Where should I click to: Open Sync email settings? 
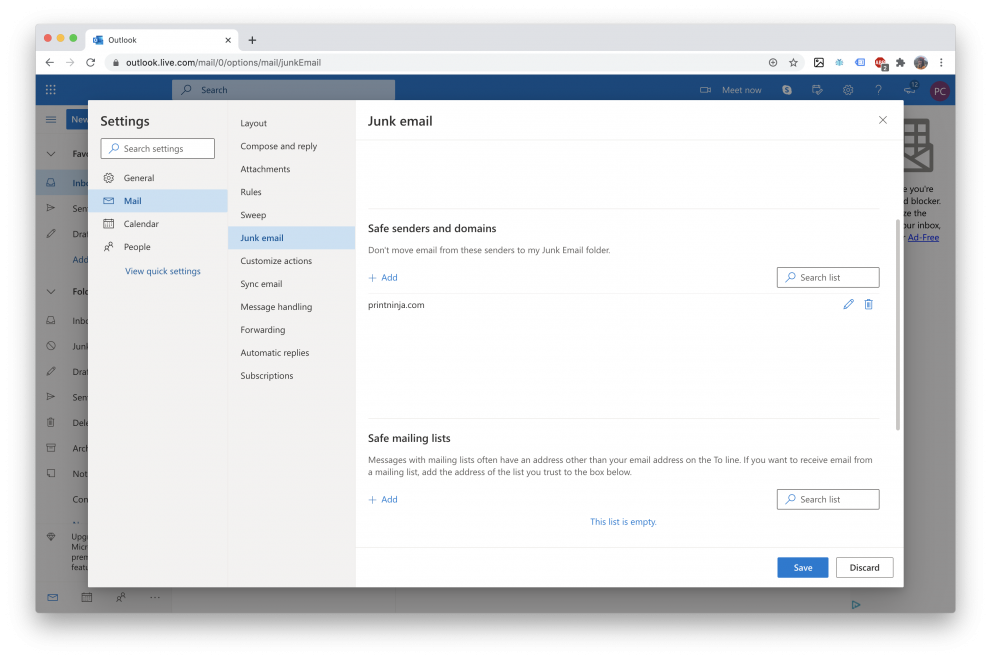tap(291, 284)
